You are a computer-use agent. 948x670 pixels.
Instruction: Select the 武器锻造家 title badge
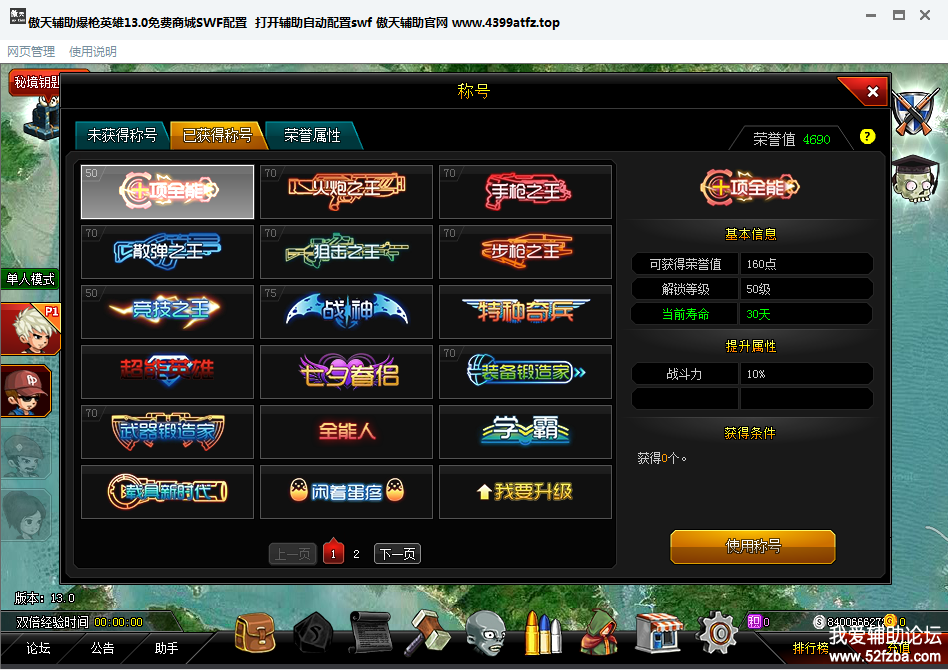click(x=167, y=431)
